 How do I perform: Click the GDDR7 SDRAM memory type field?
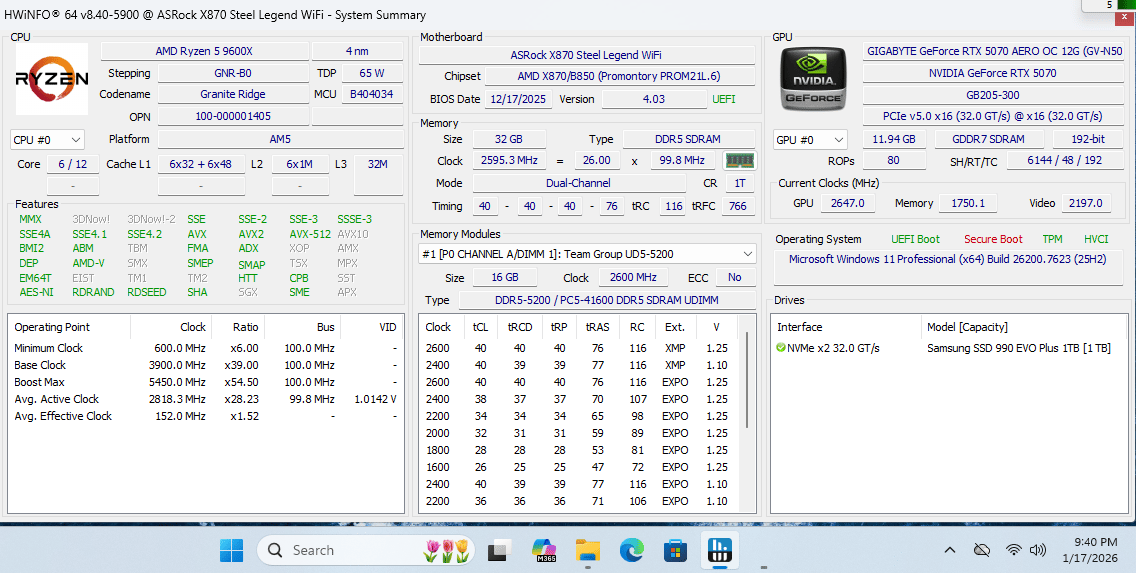[990, 139]
